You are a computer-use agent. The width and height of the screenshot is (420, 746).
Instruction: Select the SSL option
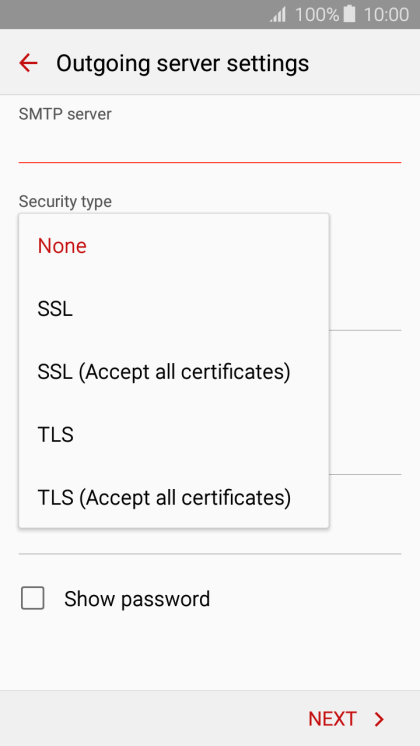pos(174,309)
